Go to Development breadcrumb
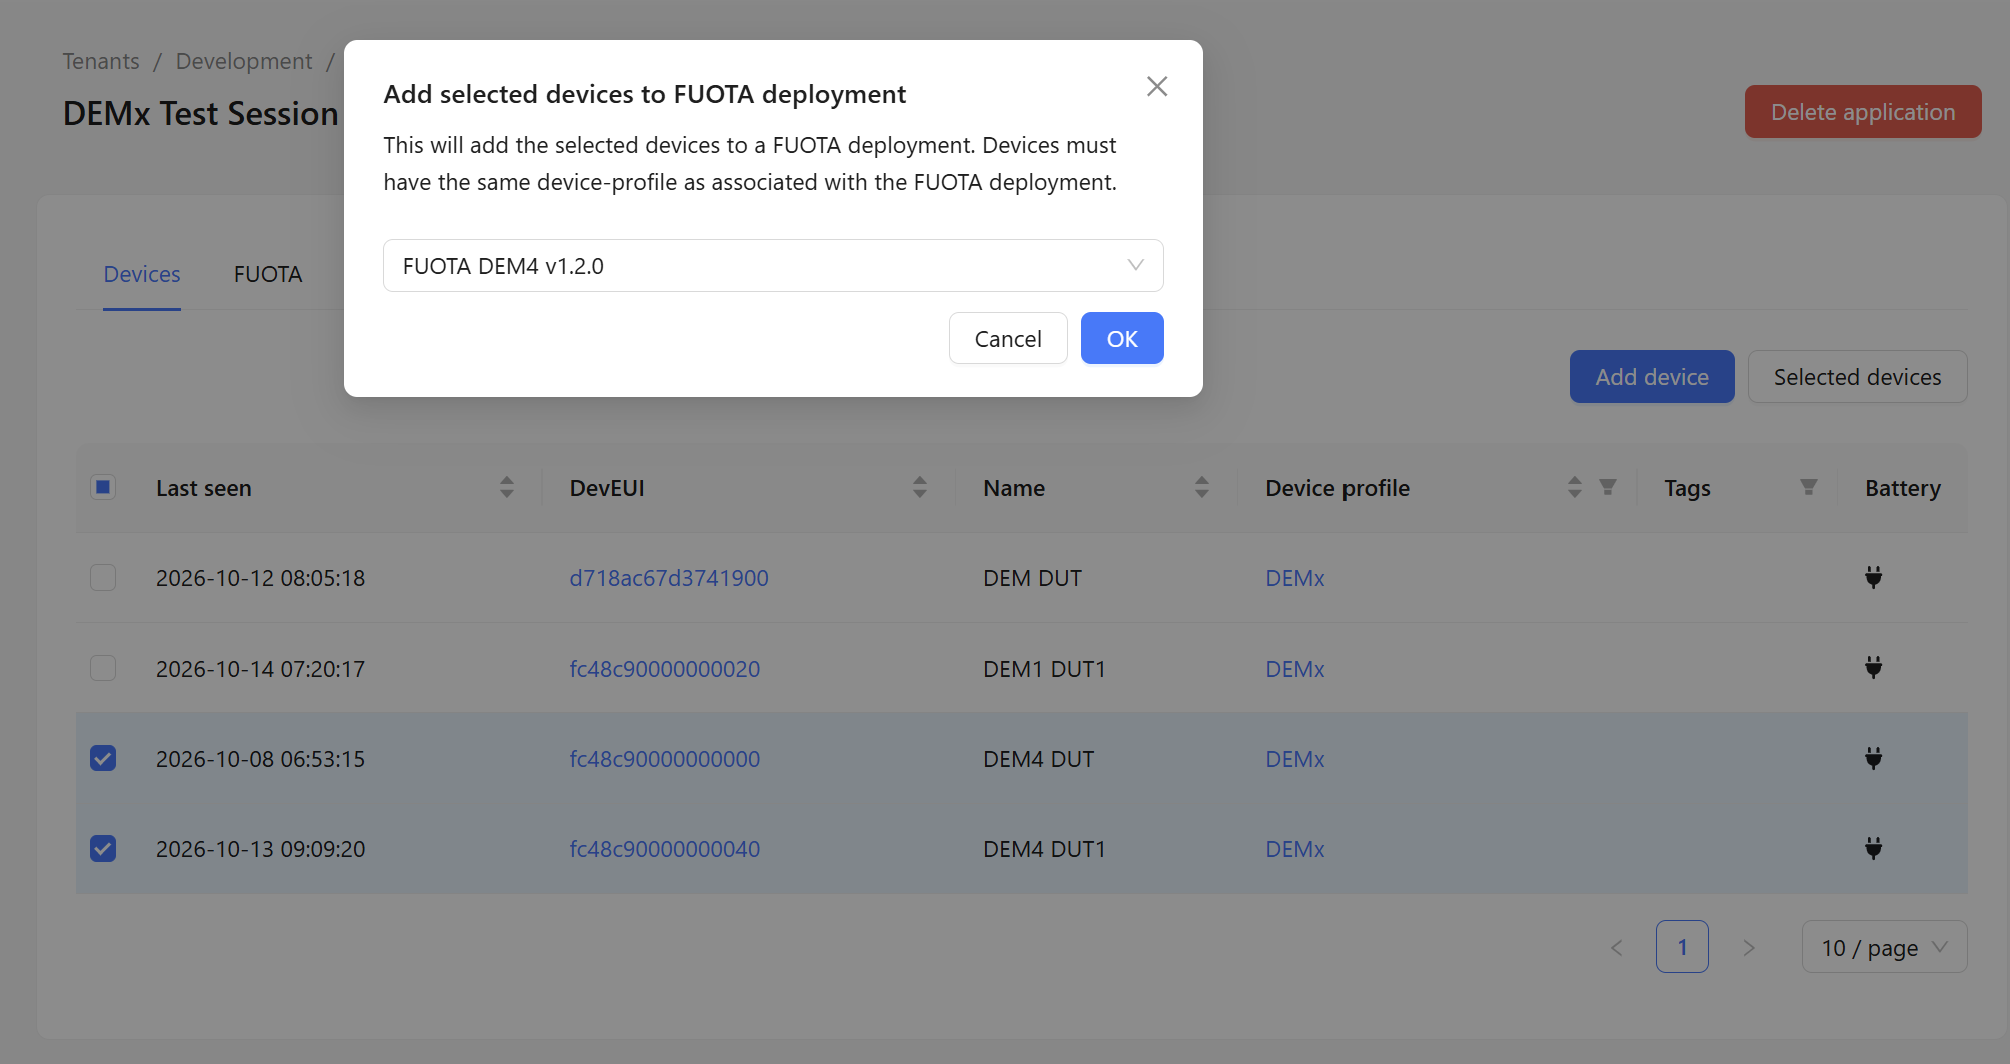 coord(244,62)
